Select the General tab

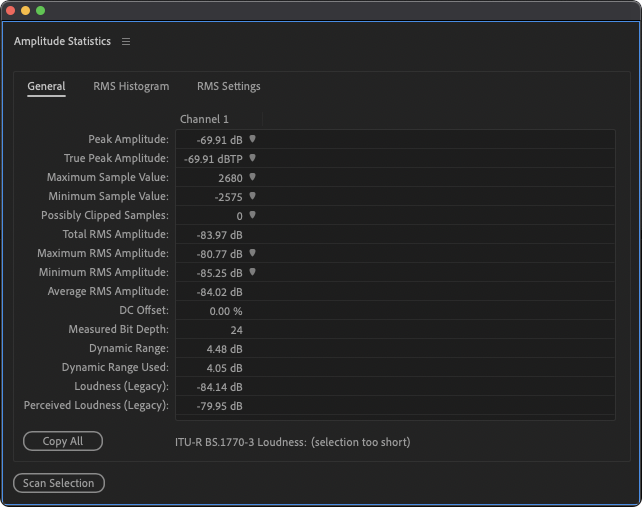[46, 86]
